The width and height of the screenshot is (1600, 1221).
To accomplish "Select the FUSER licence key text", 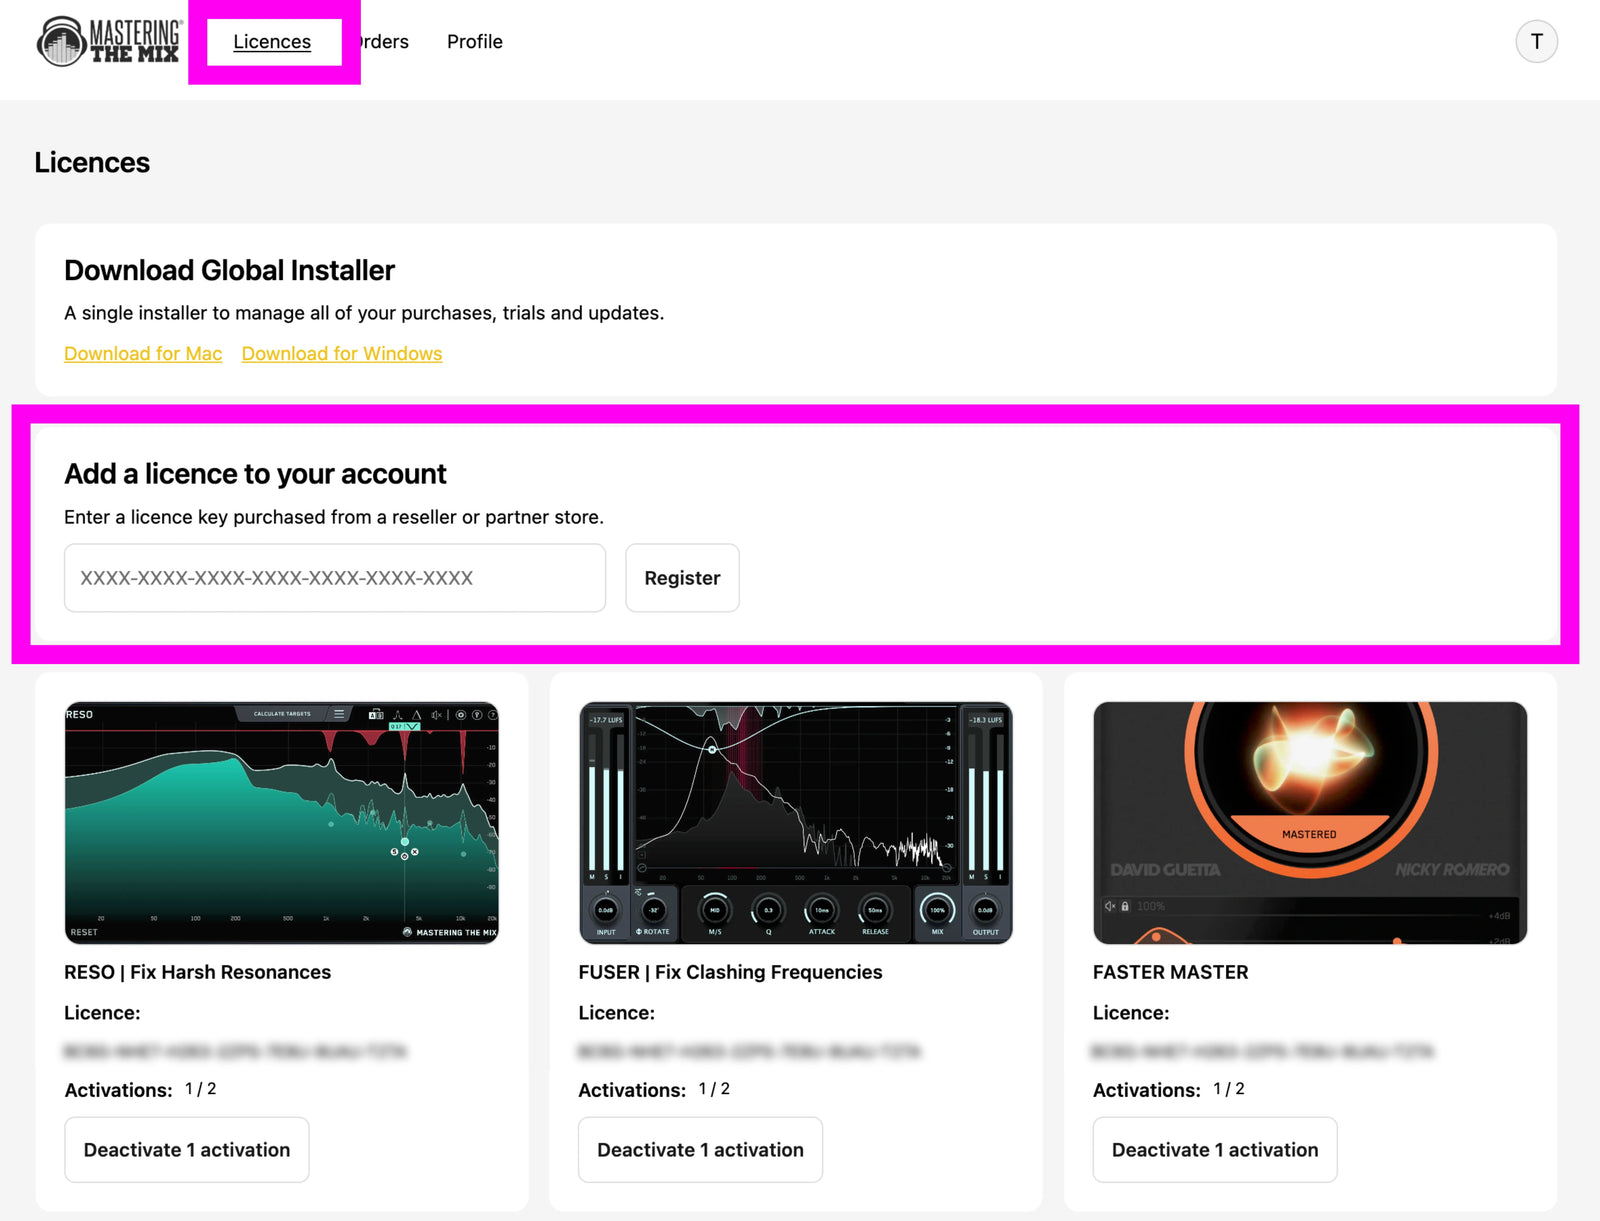I will click(x=749, y=1052).
